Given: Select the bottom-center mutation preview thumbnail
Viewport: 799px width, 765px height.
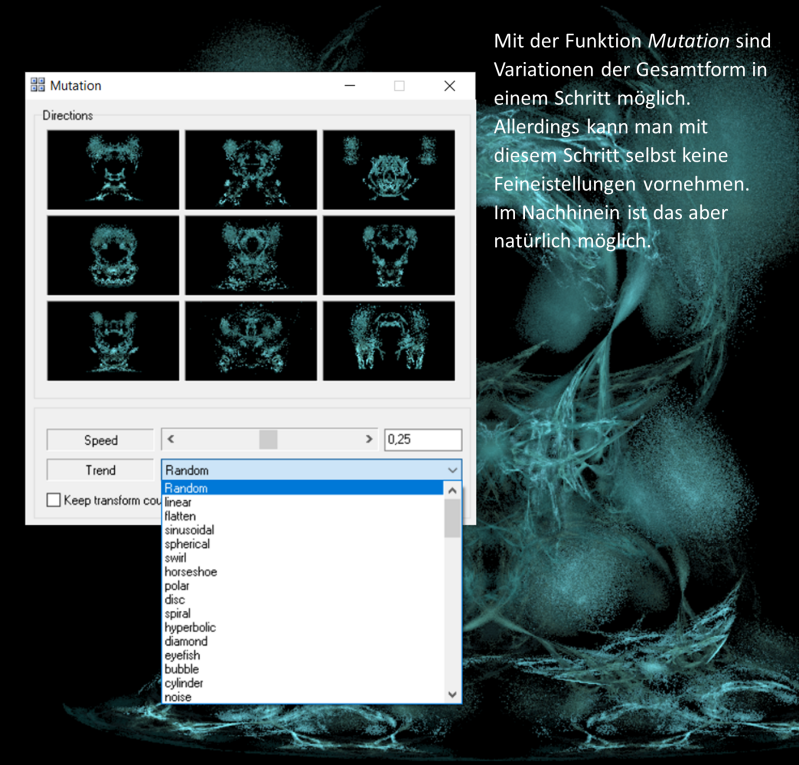Looking at the screenshot, I should (x=251, y=341).
